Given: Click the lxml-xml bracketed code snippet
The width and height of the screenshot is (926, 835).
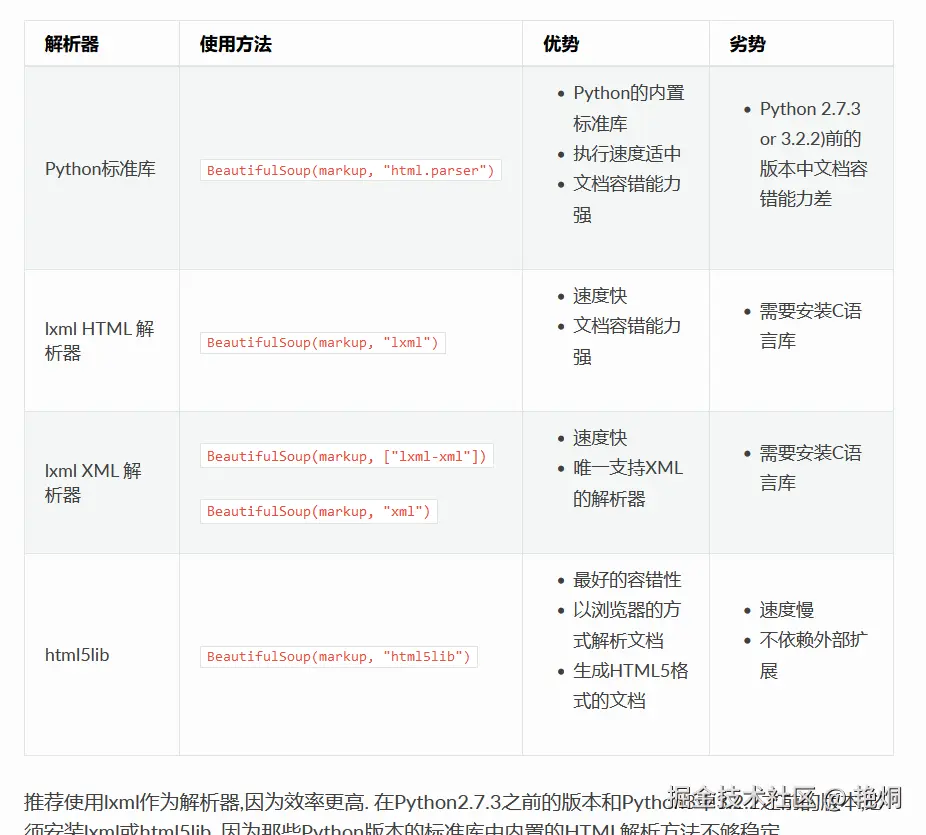Looking at the screenshot, I should [x=346, y=456].
